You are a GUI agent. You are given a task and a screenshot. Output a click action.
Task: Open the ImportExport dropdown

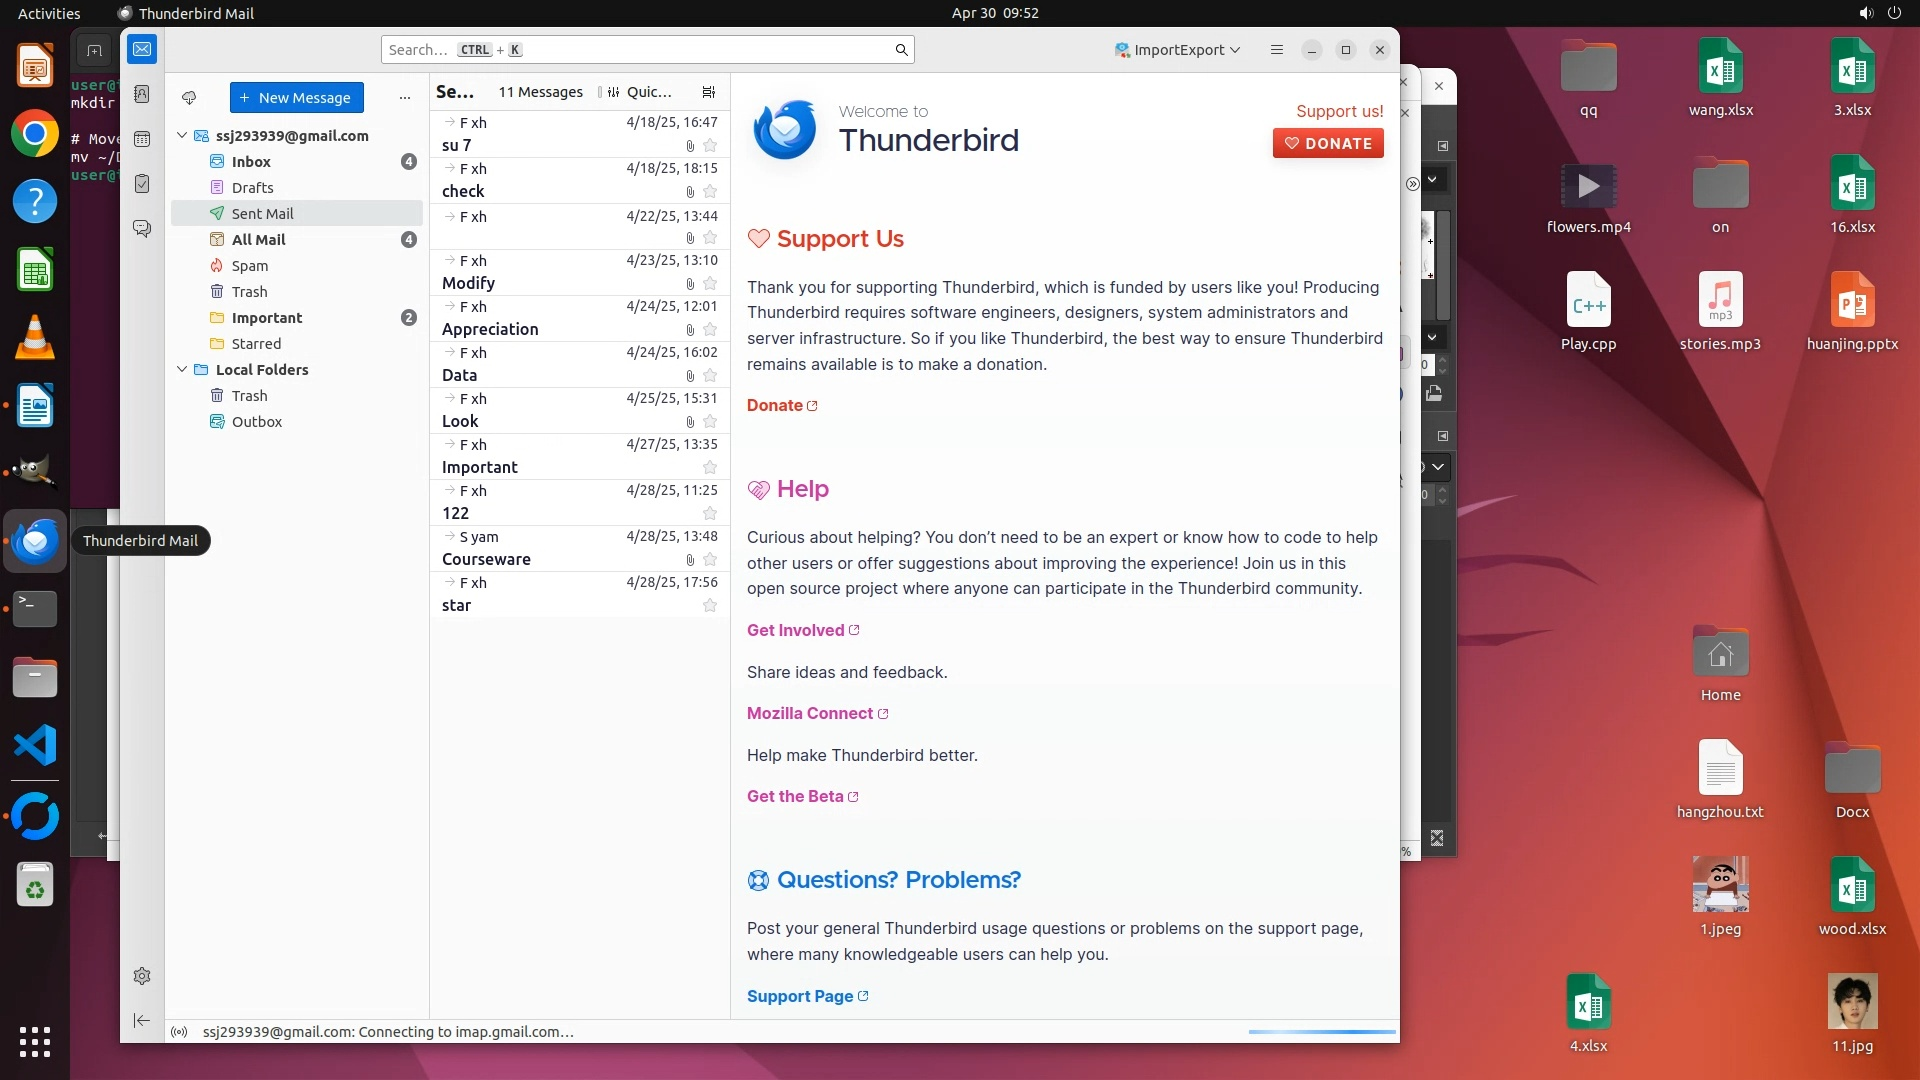pos(1178,50)
